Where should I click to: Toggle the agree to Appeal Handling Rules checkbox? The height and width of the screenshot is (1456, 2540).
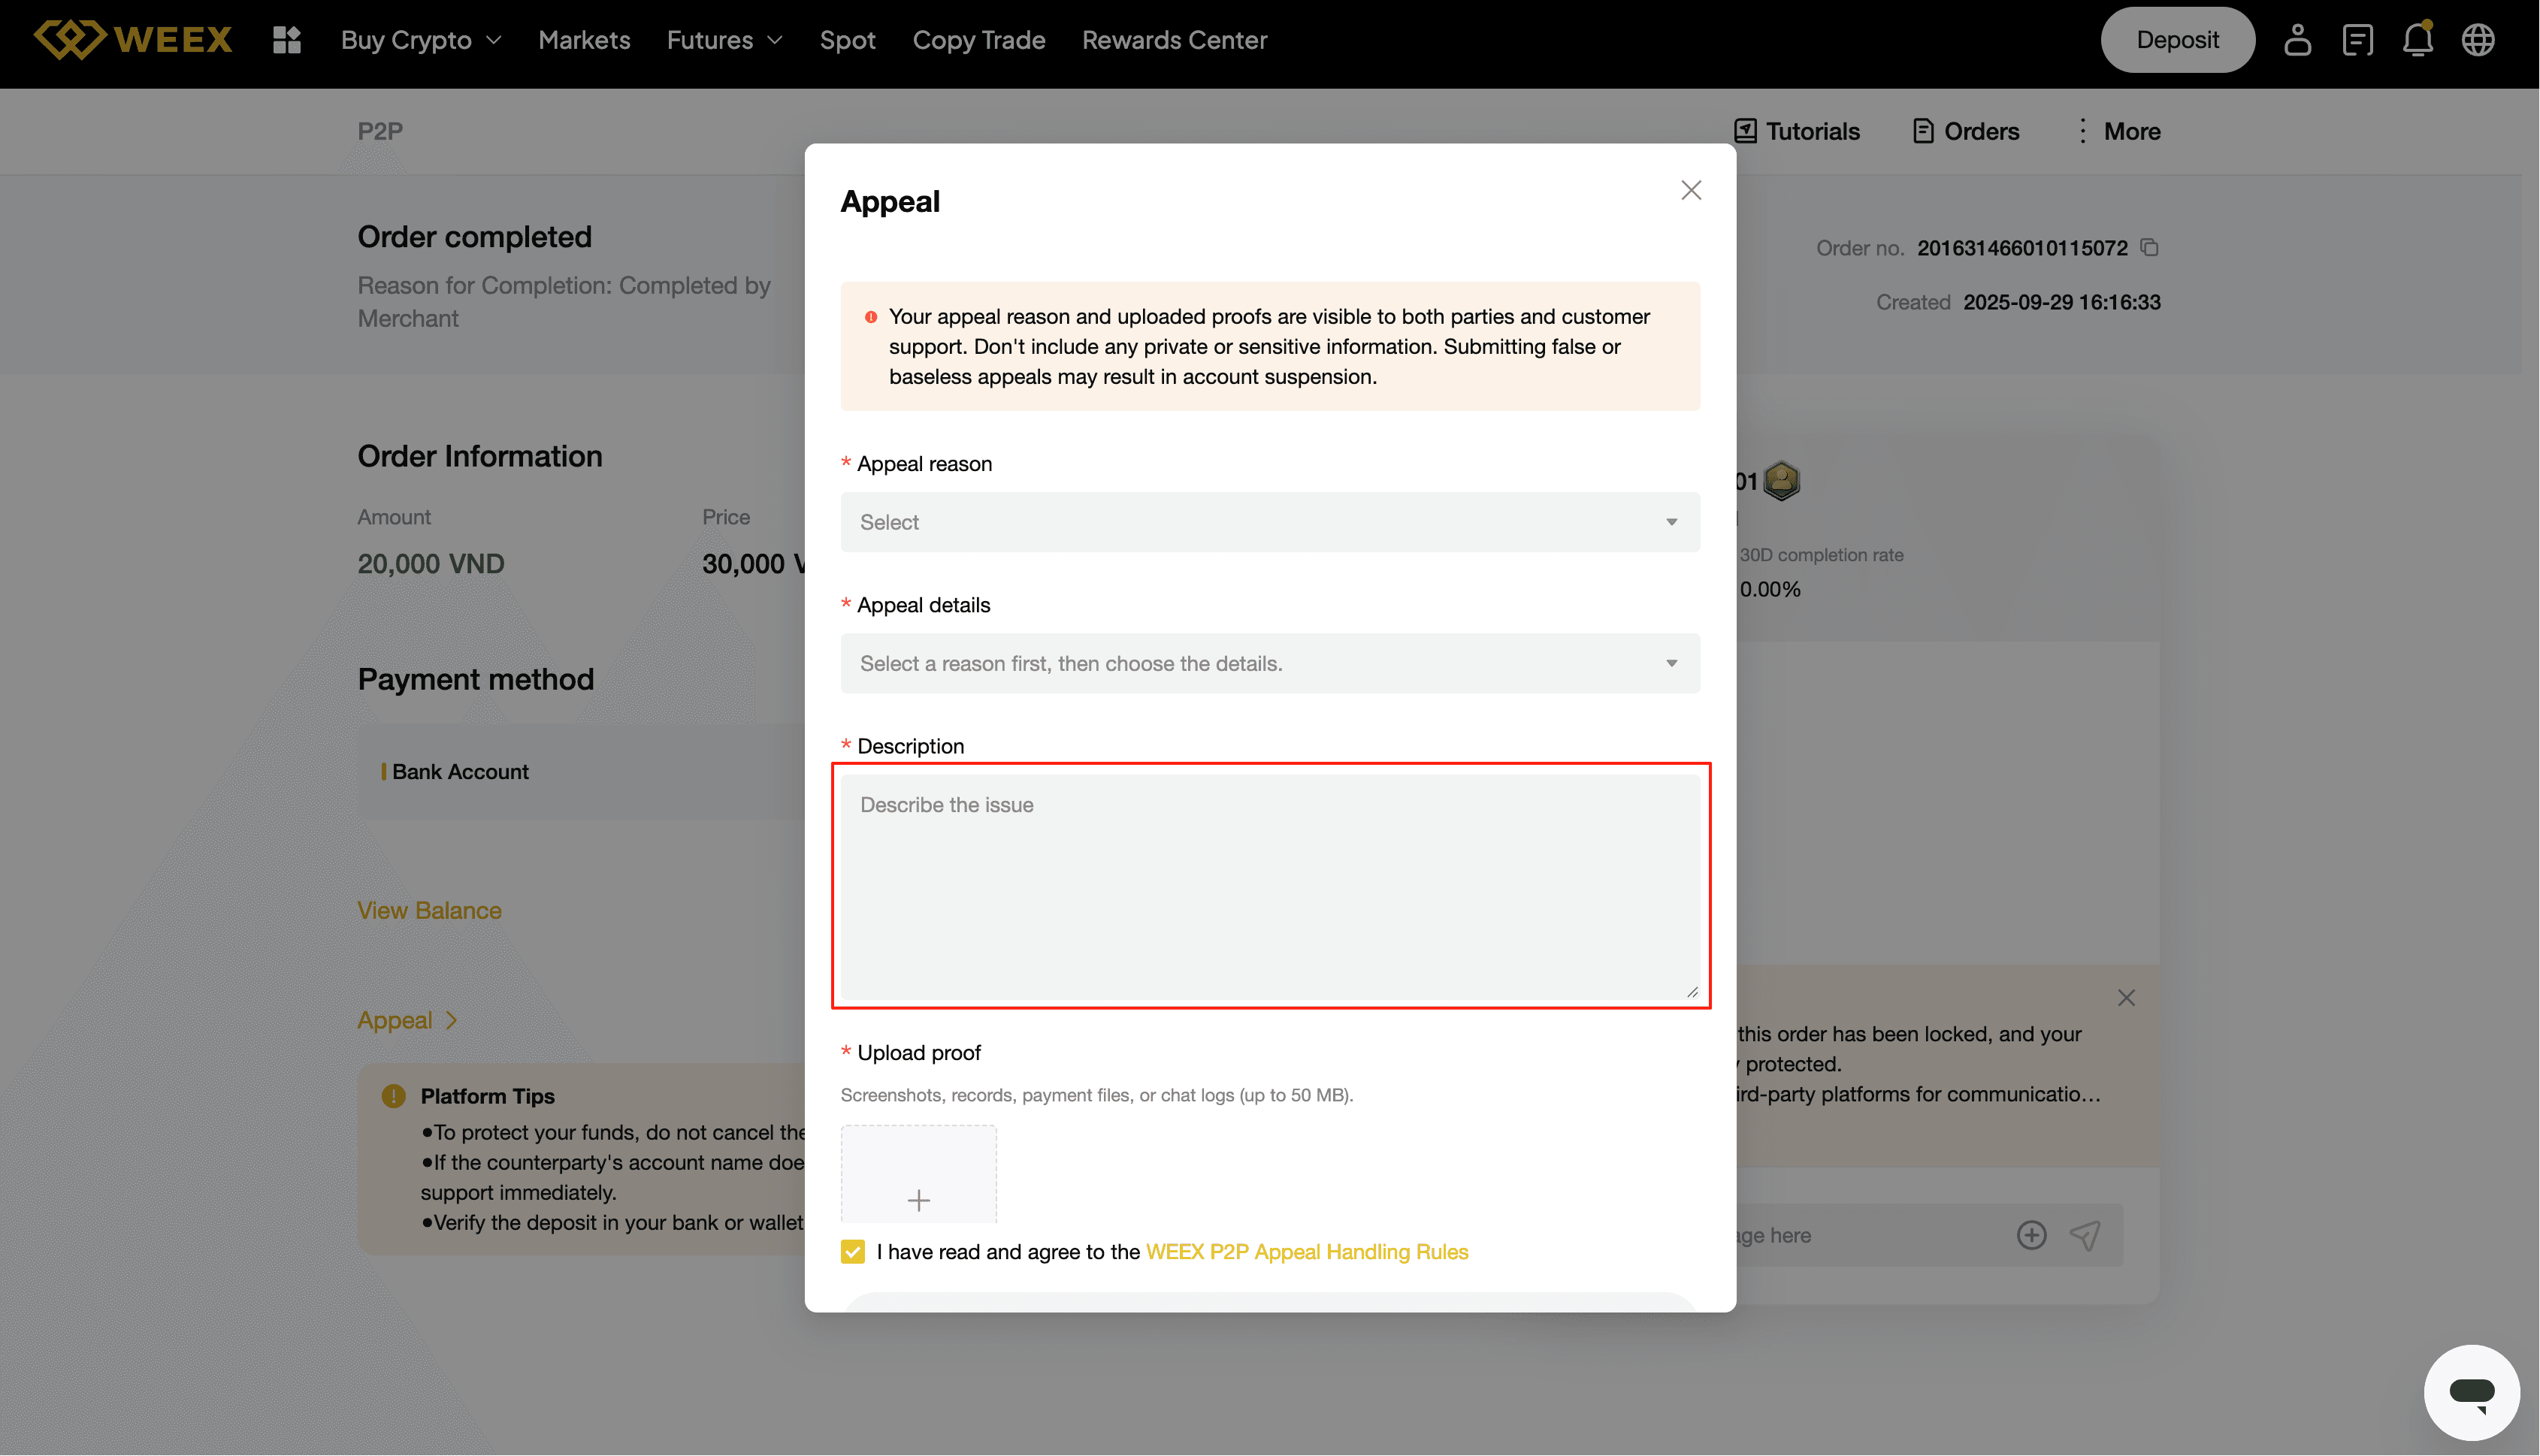point(852,1251)
